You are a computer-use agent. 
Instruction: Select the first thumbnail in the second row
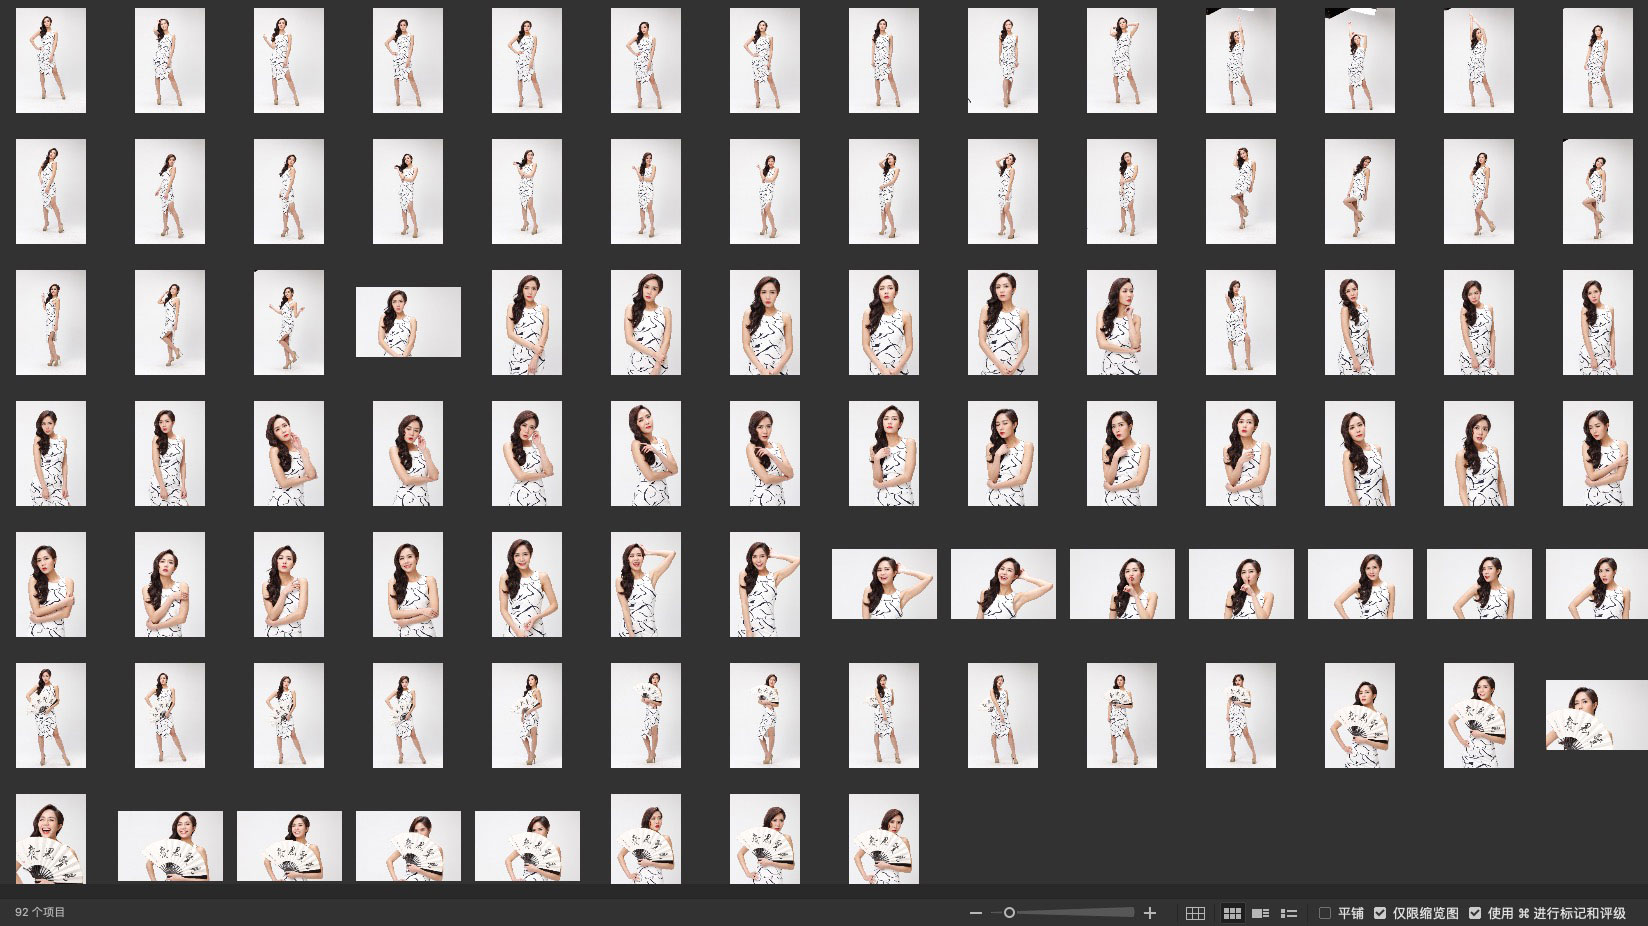point(51,191)
